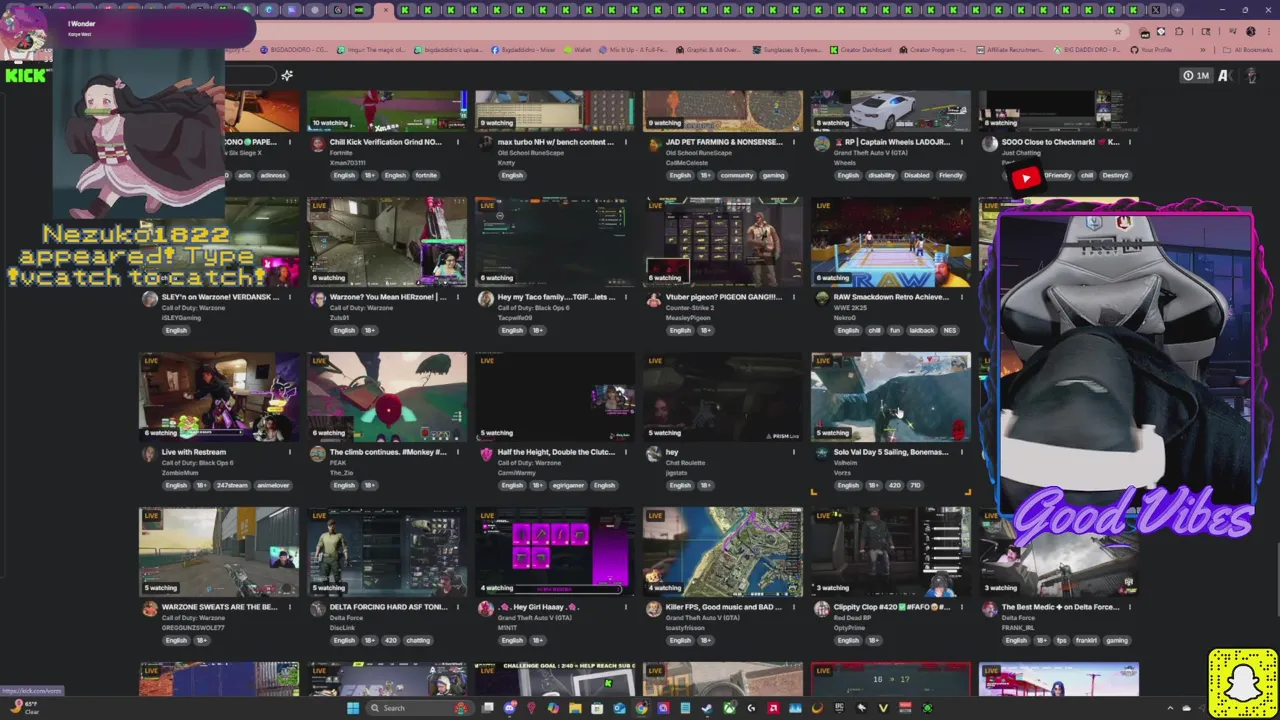This screenshot has width=1280, height=720.
Task: Select the 'franklin' tag
Action: pos(1085,640)
